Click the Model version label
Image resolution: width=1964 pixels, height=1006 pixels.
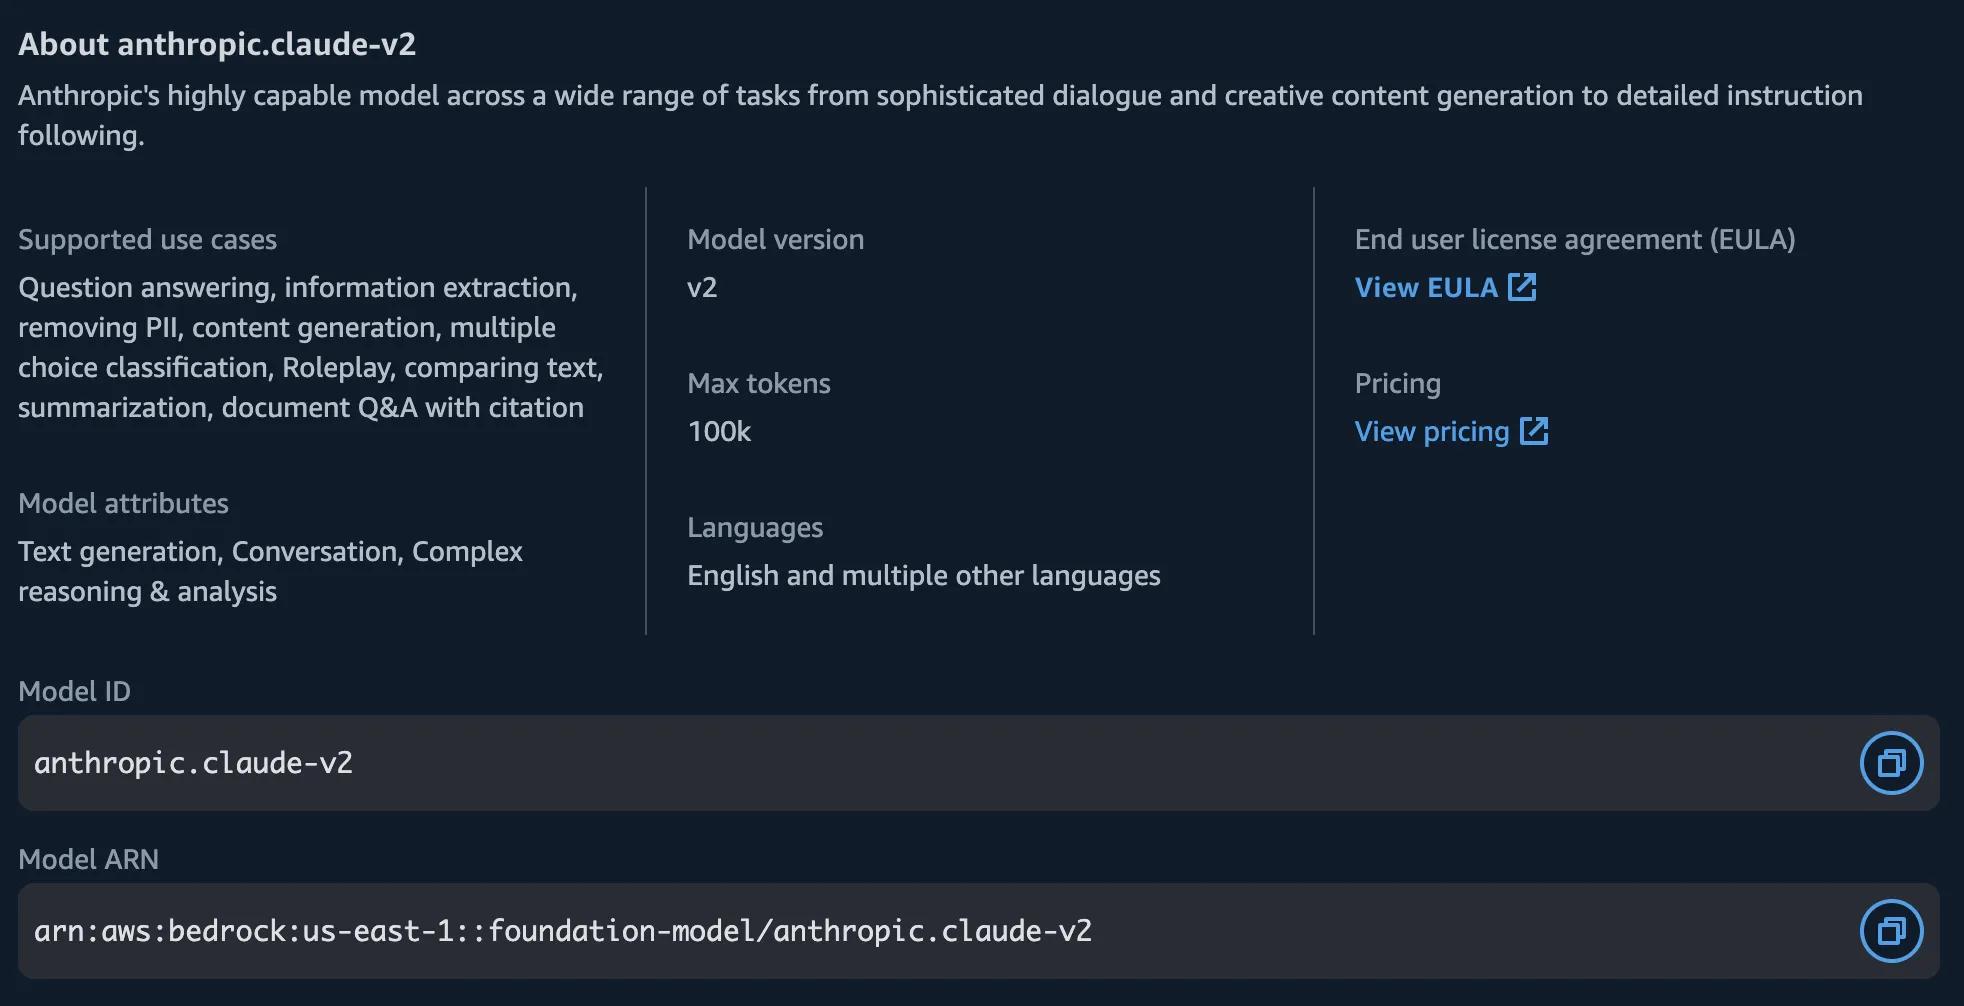pyautogui.click(x=776, y=239)
